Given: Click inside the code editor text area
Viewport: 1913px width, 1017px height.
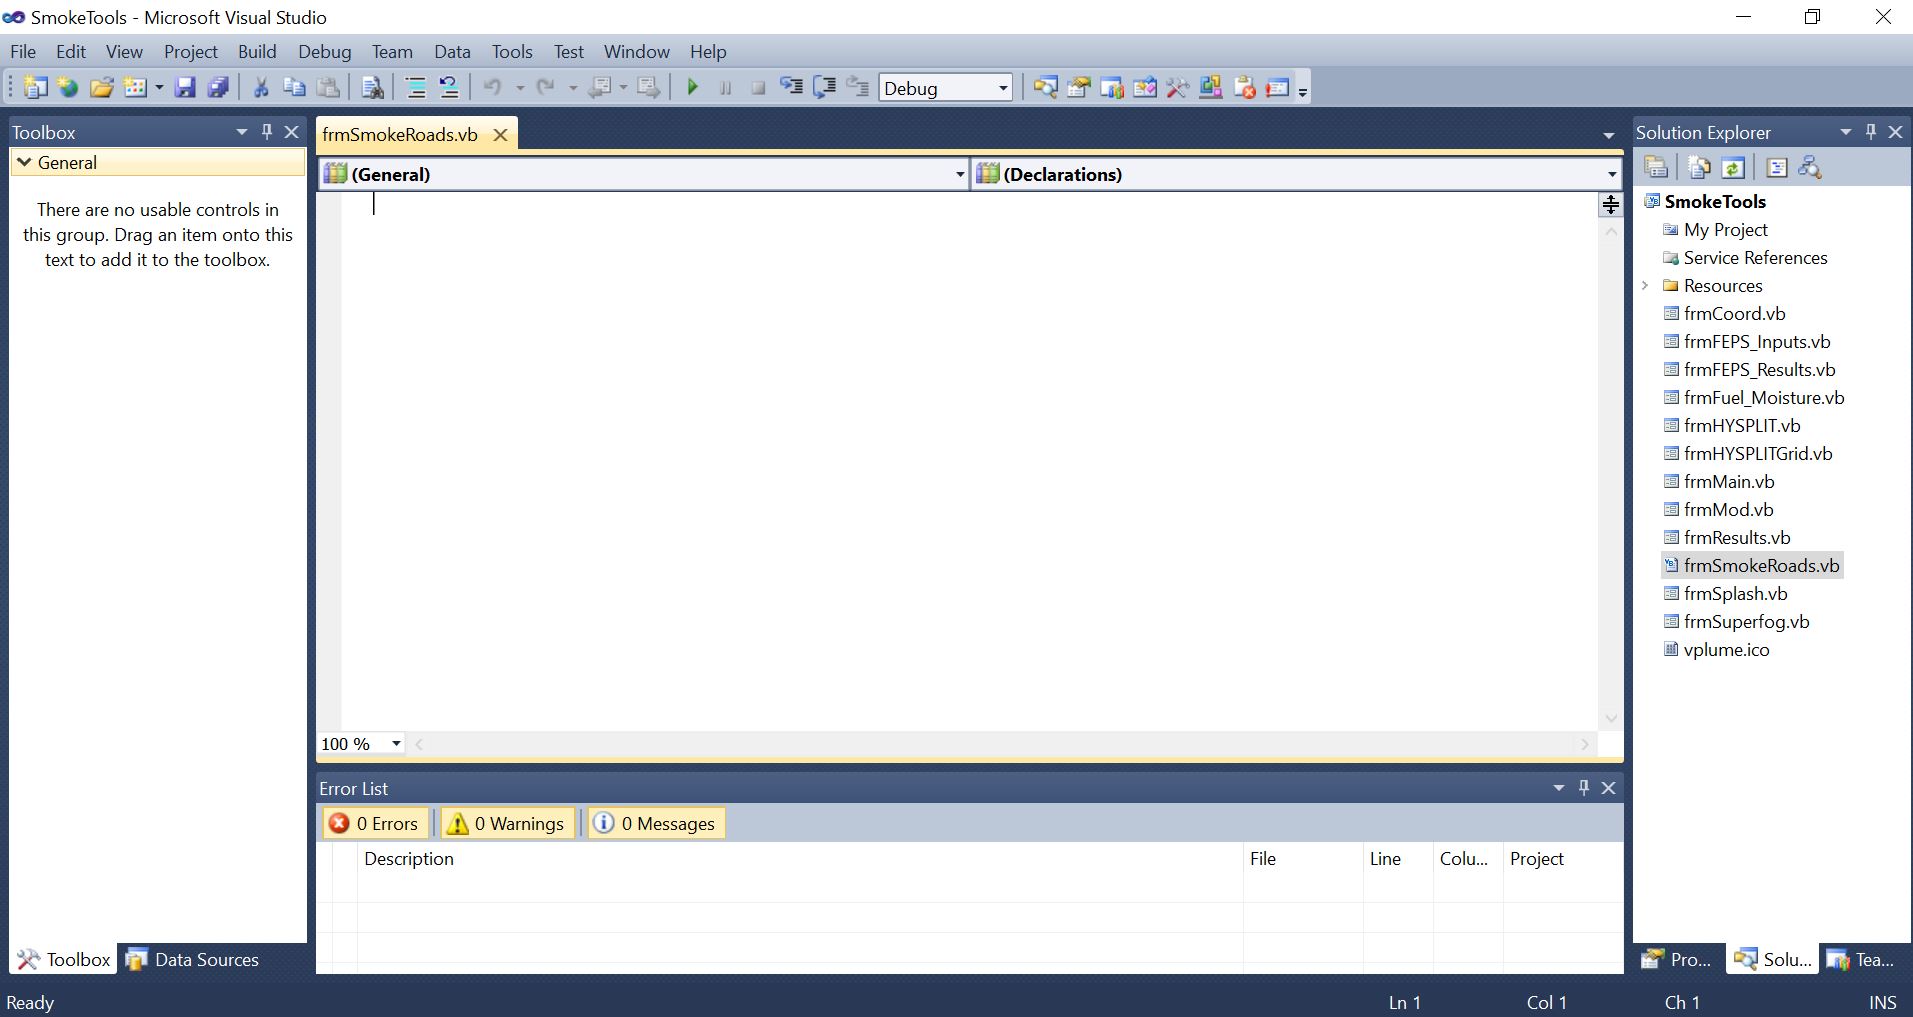Looking at the screenshot, I should pyautogui.click(x=968, y=460).
